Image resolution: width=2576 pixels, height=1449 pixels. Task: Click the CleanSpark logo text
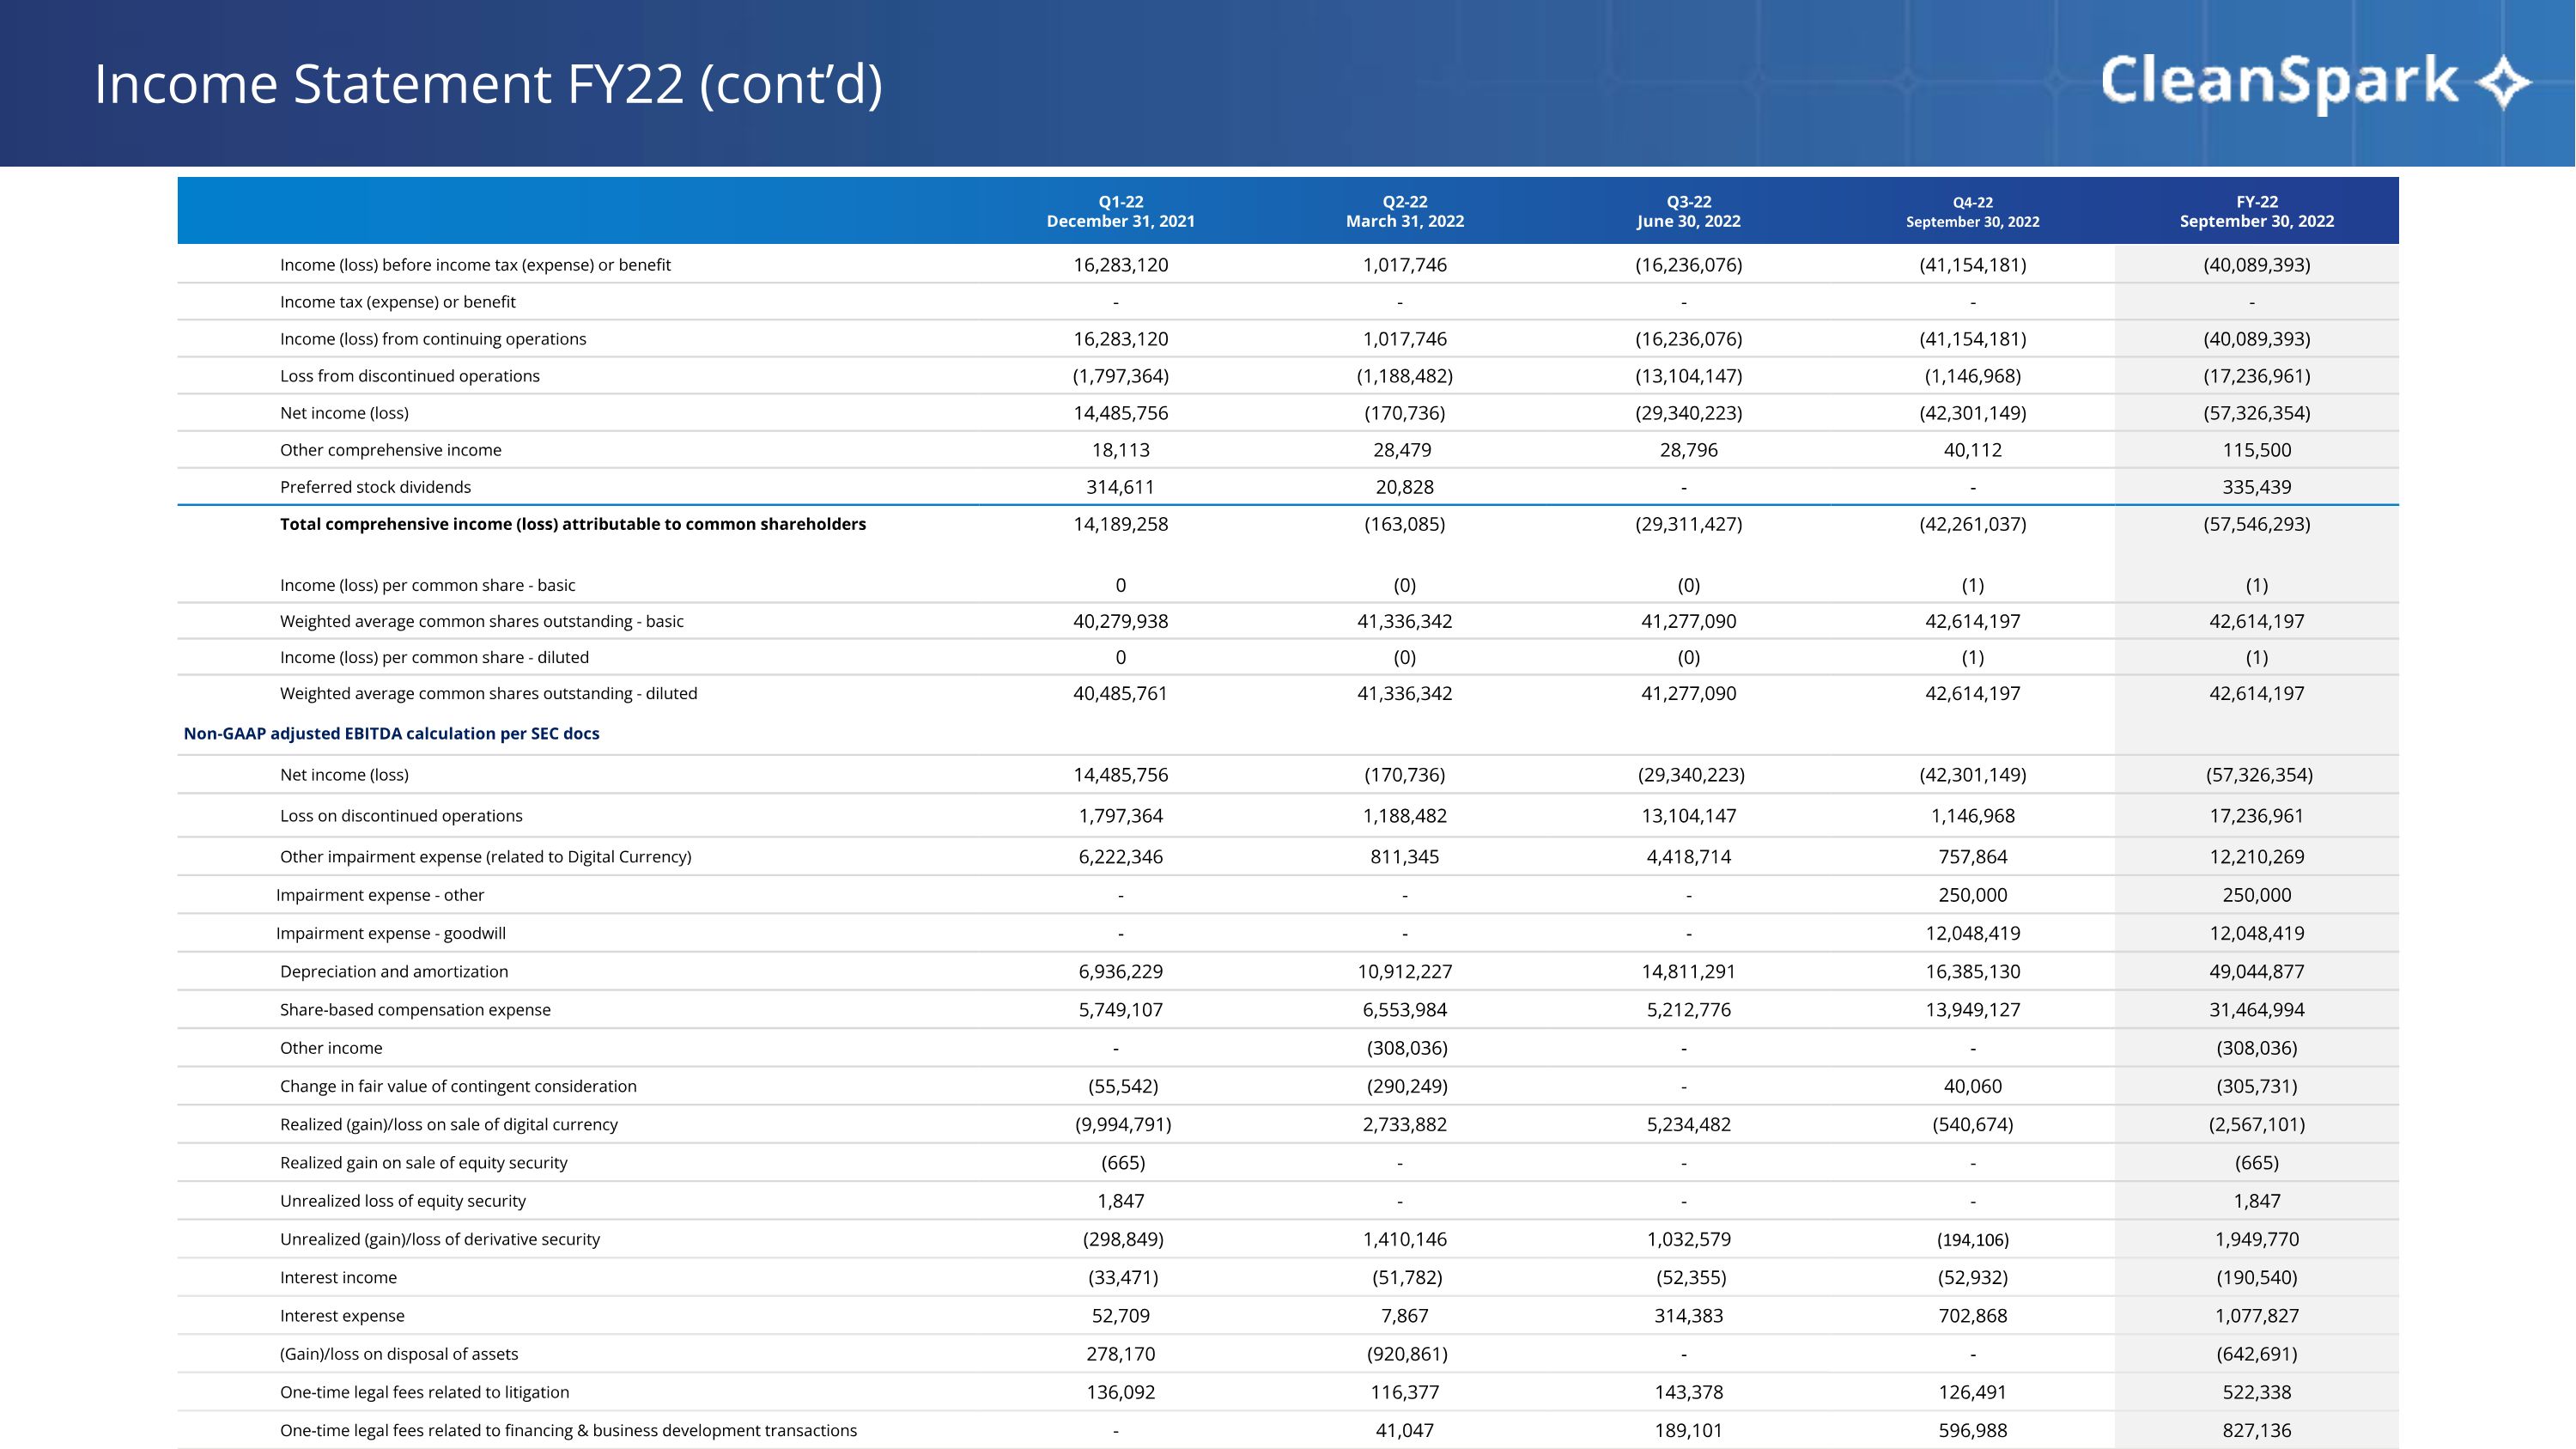(x=2278, y=82)
